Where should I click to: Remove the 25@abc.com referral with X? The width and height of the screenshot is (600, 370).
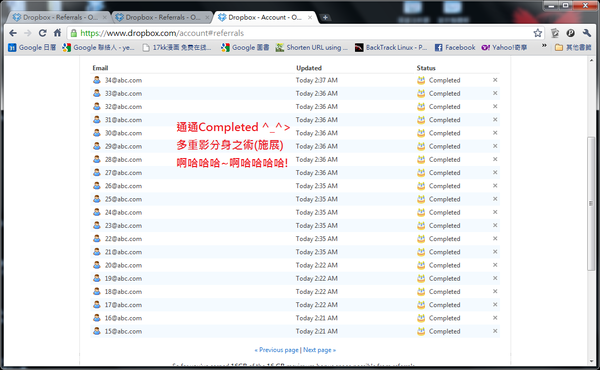495,199
